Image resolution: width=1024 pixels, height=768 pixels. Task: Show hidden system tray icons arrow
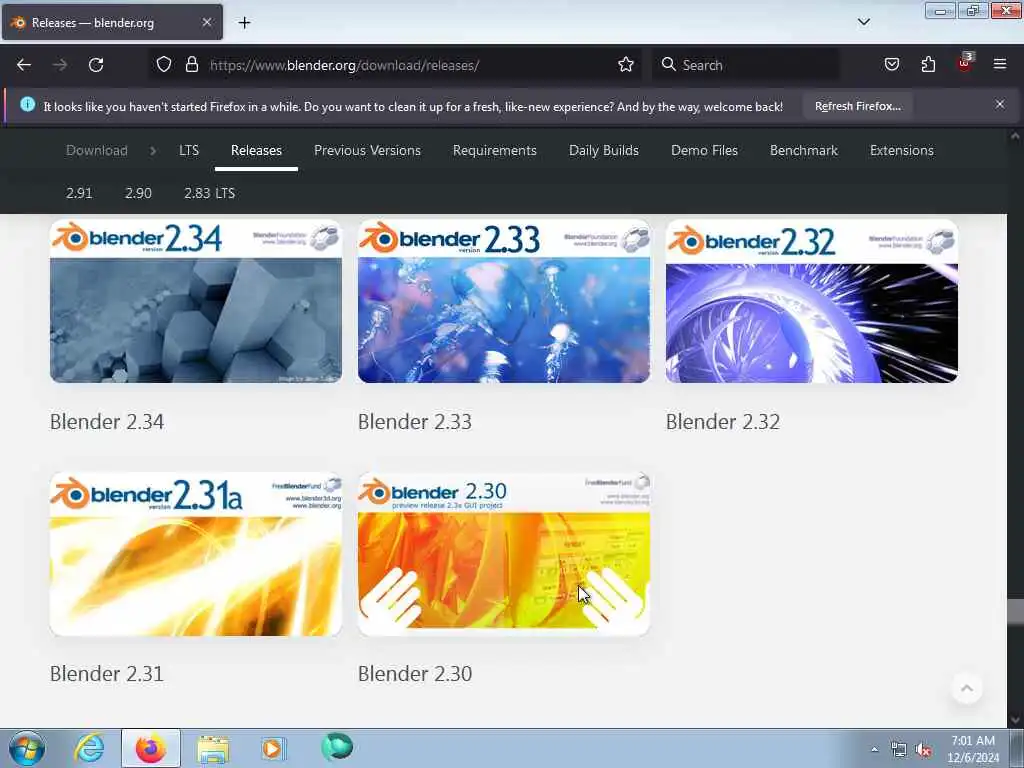pos(874,750)
